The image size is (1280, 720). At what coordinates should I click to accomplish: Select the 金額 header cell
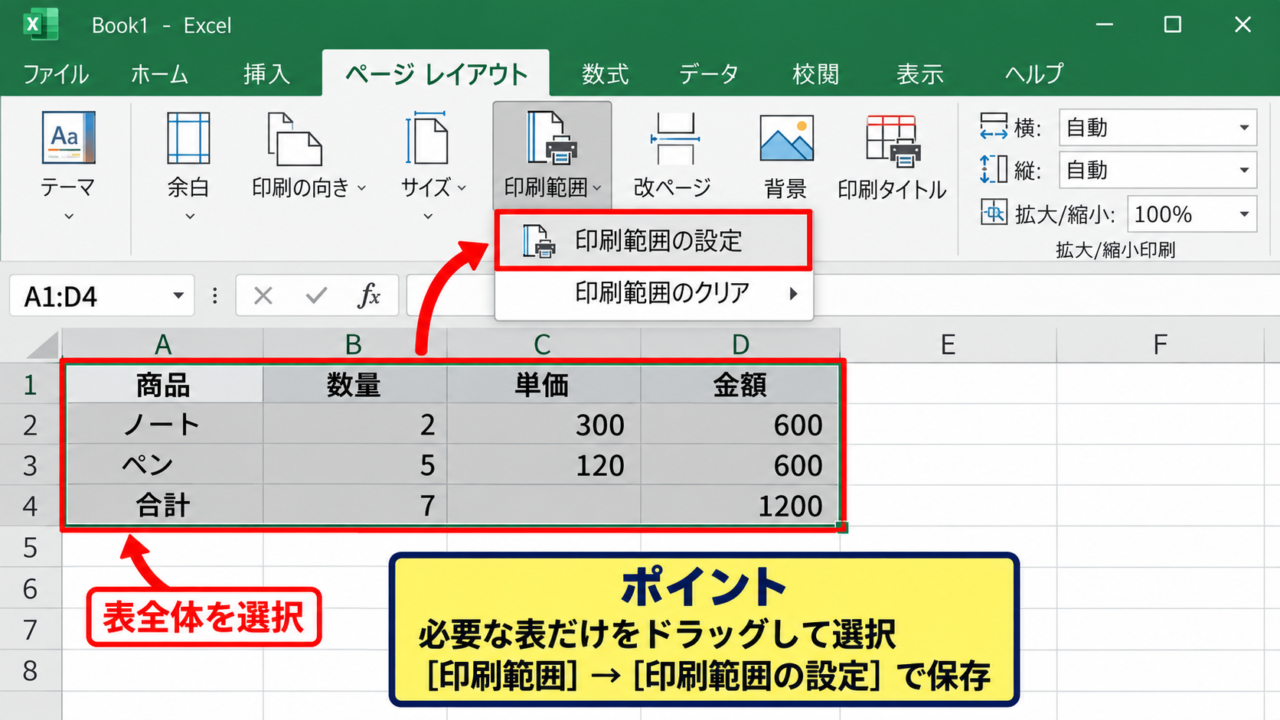point(740,385)
